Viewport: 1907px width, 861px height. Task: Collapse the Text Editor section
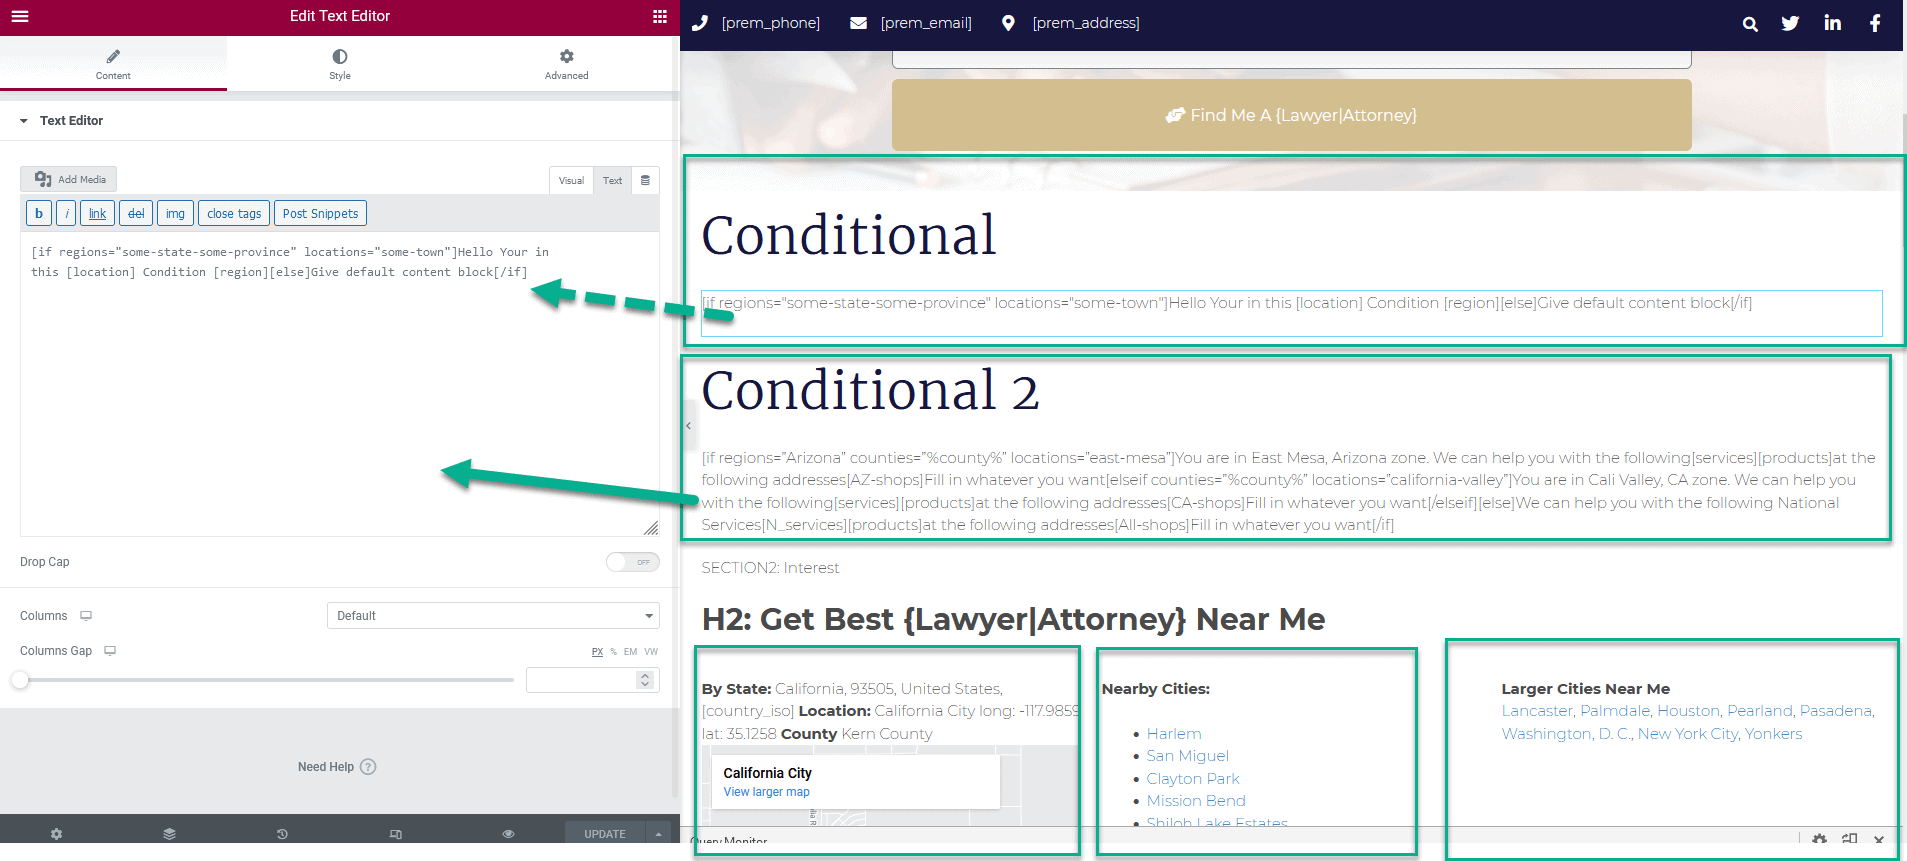(x=24, y=121)
